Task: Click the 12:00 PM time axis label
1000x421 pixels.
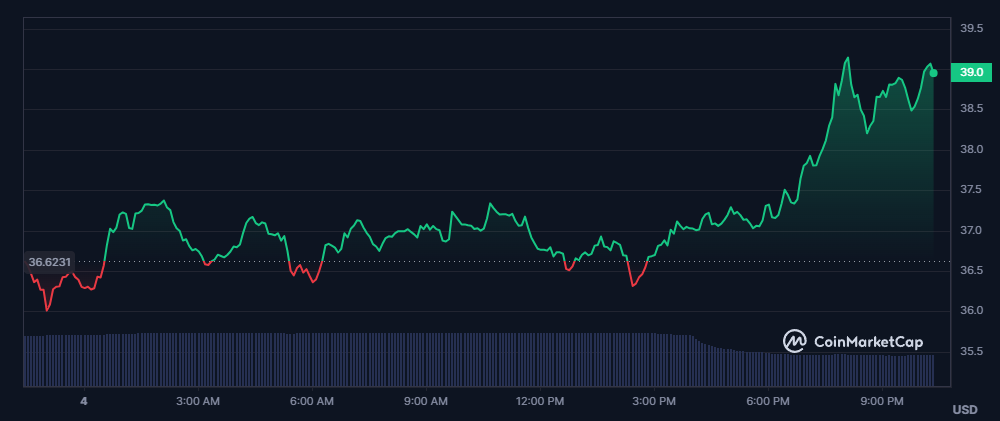Action: click(540, 401)
